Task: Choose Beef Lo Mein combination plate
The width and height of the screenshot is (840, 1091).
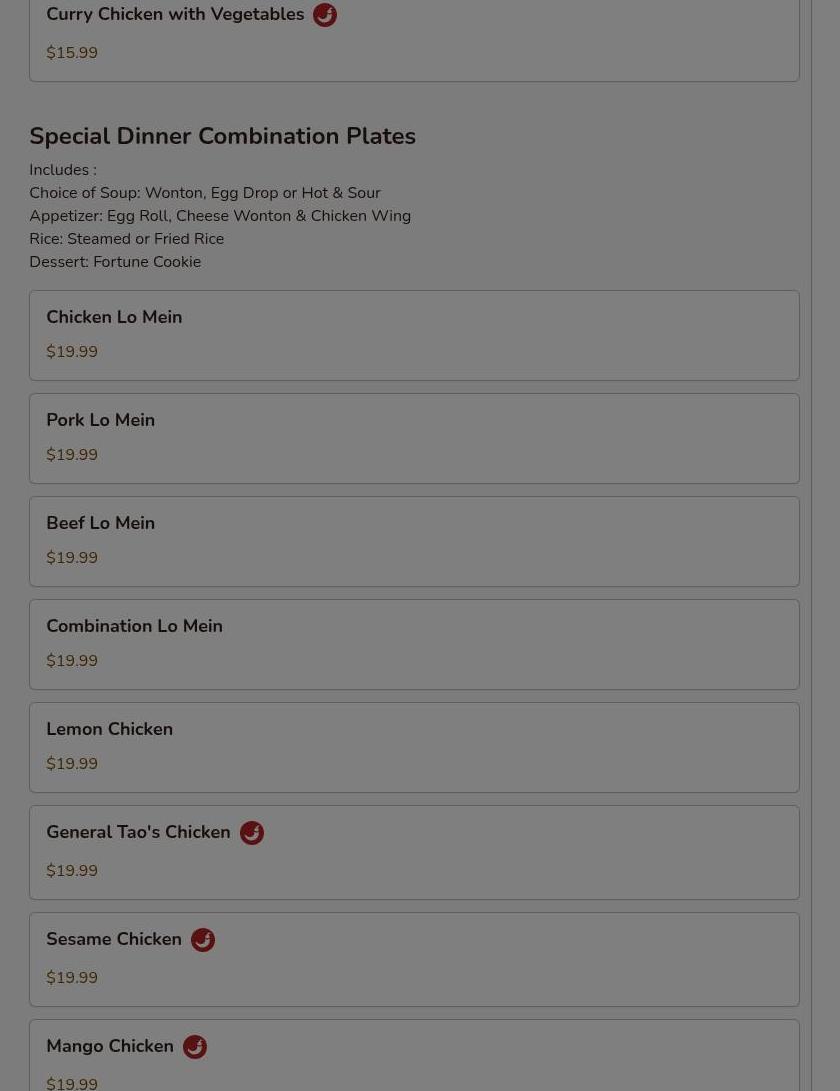Action: [x=414, y=541]
